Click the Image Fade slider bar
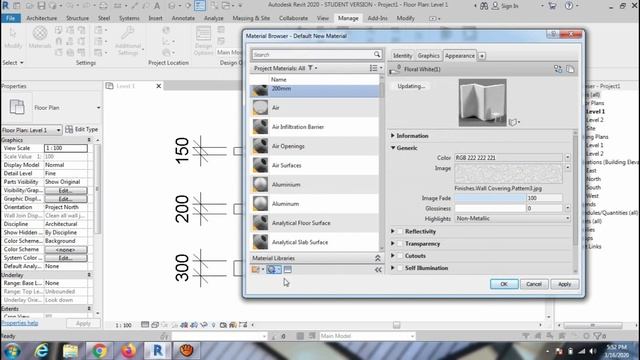 coord(490,198)
